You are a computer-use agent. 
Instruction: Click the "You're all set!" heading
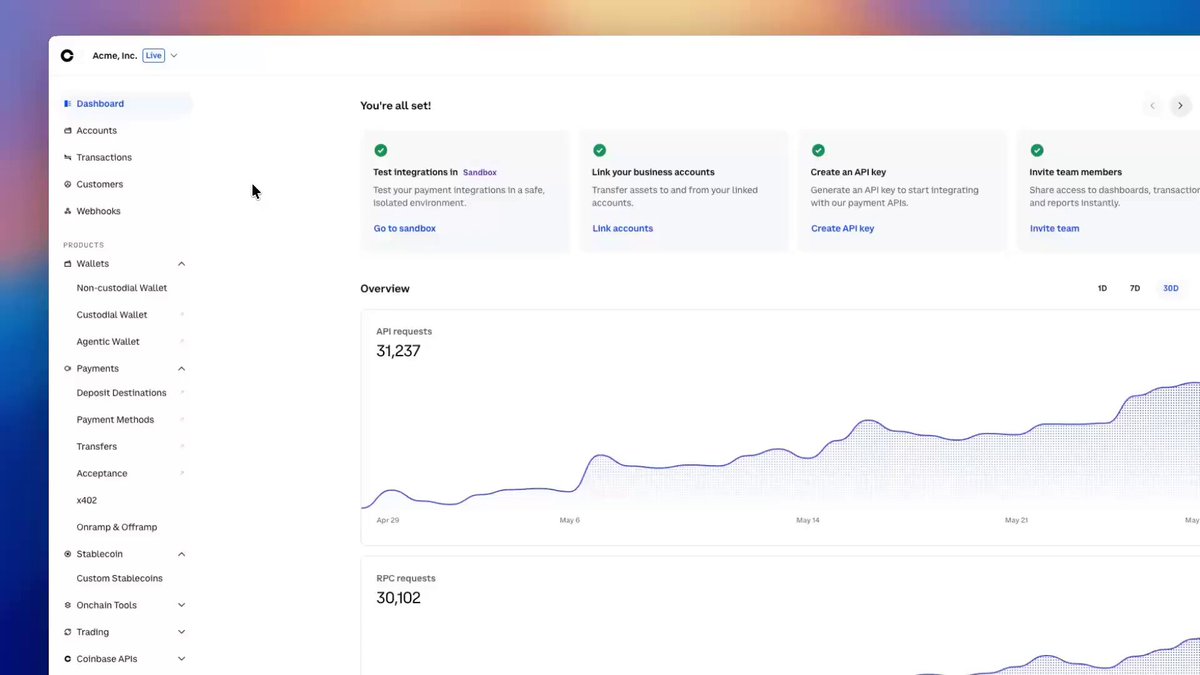click(x=396, y=106)
